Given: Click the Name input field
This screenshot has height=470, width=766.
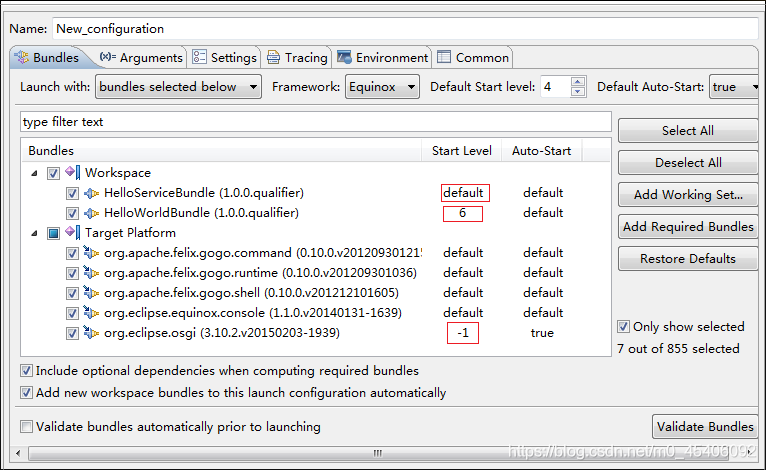Looking at the screenshot, I should pyautogui.click(x=405, y=28).
